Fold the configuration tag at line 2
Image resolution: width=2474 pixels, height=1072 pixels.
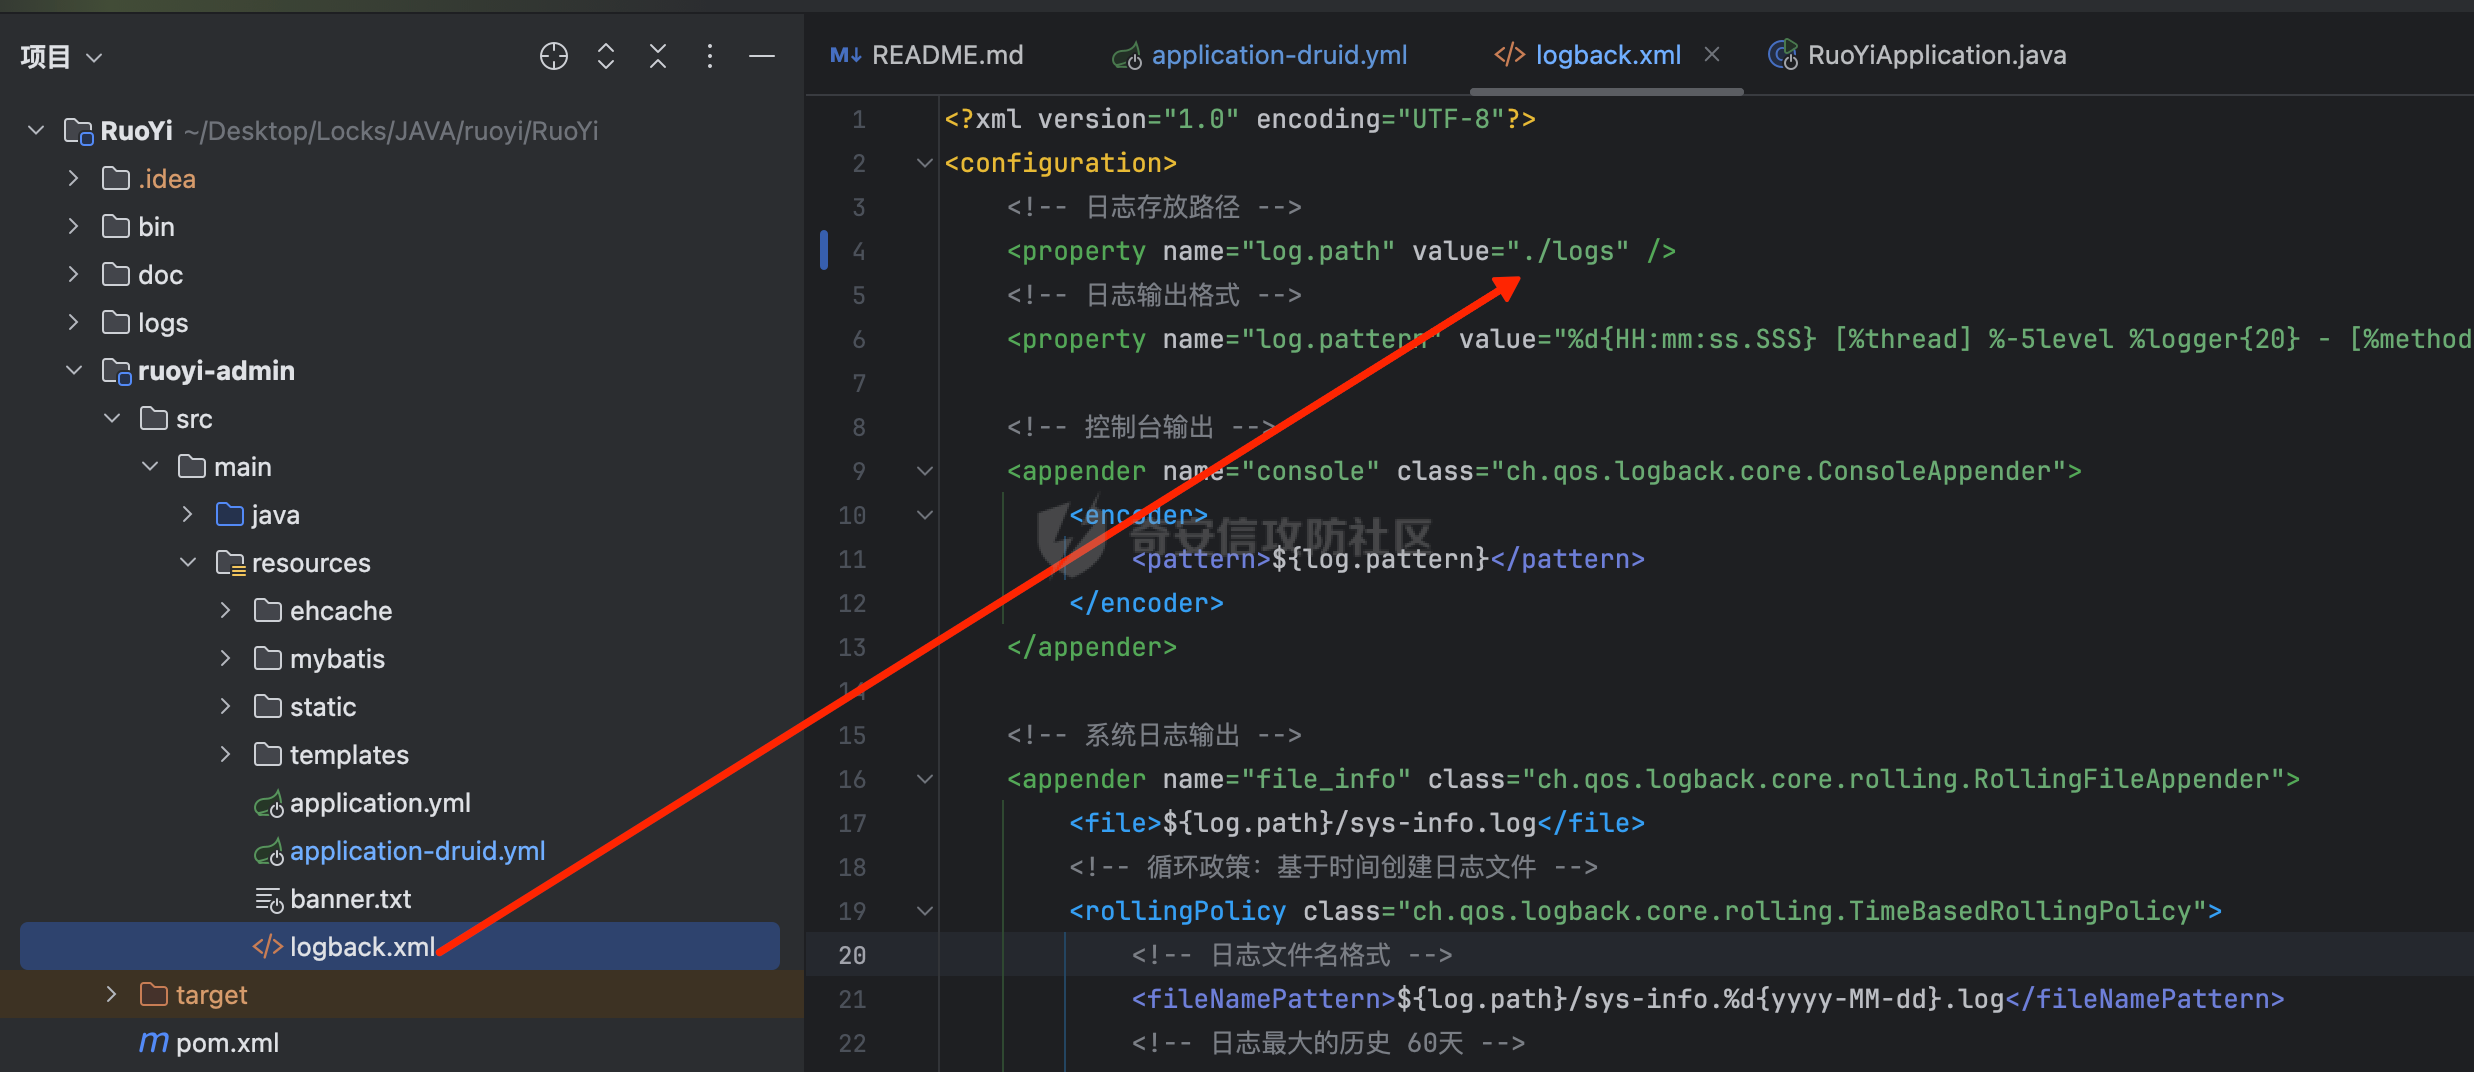click(x=924, y=163)
